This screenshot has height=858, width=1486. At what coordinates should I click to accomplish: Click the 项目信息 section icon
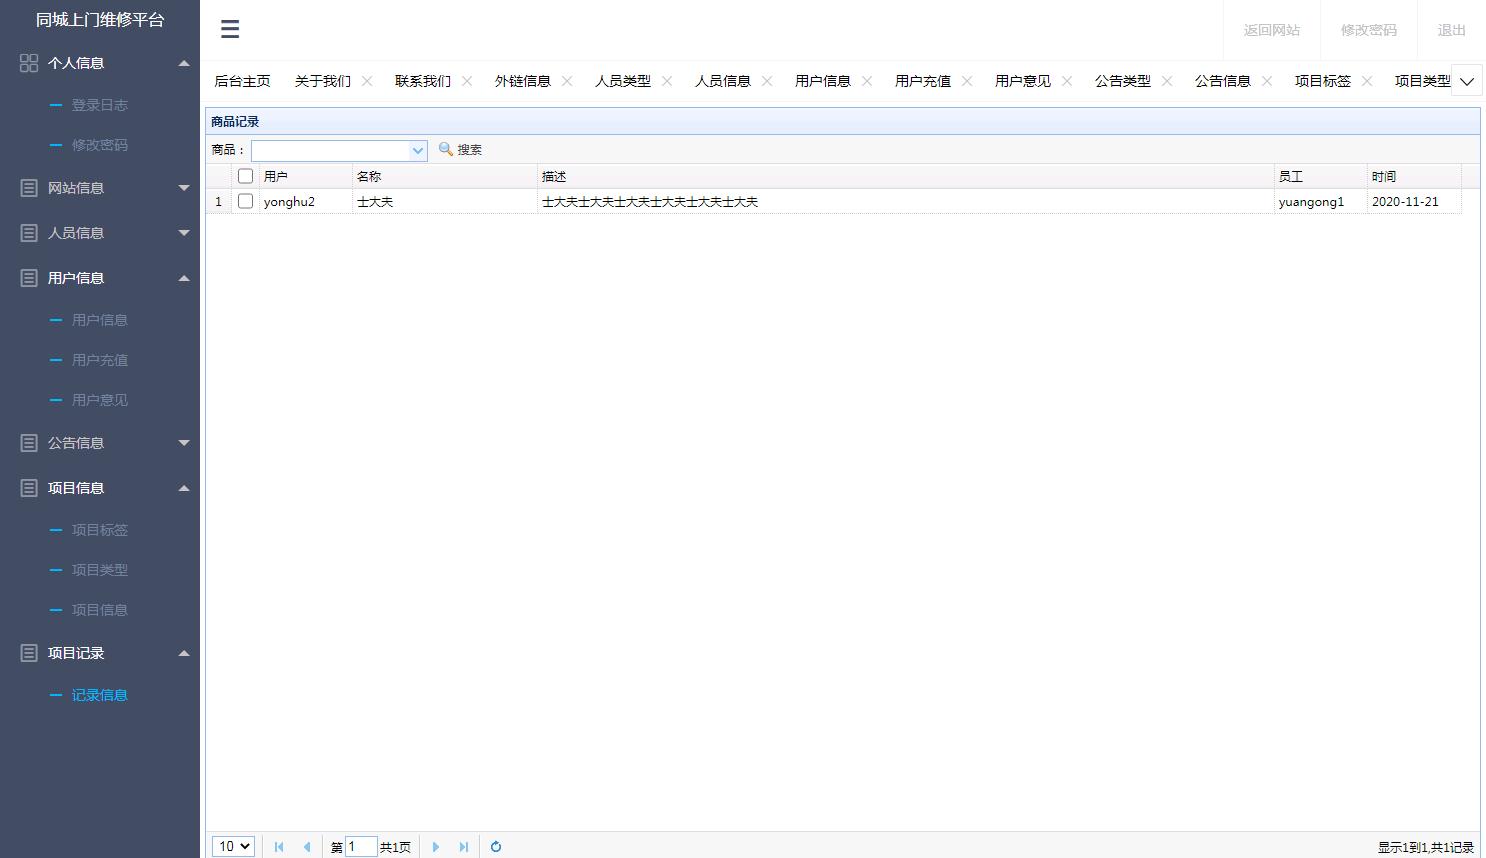point(29,488)
